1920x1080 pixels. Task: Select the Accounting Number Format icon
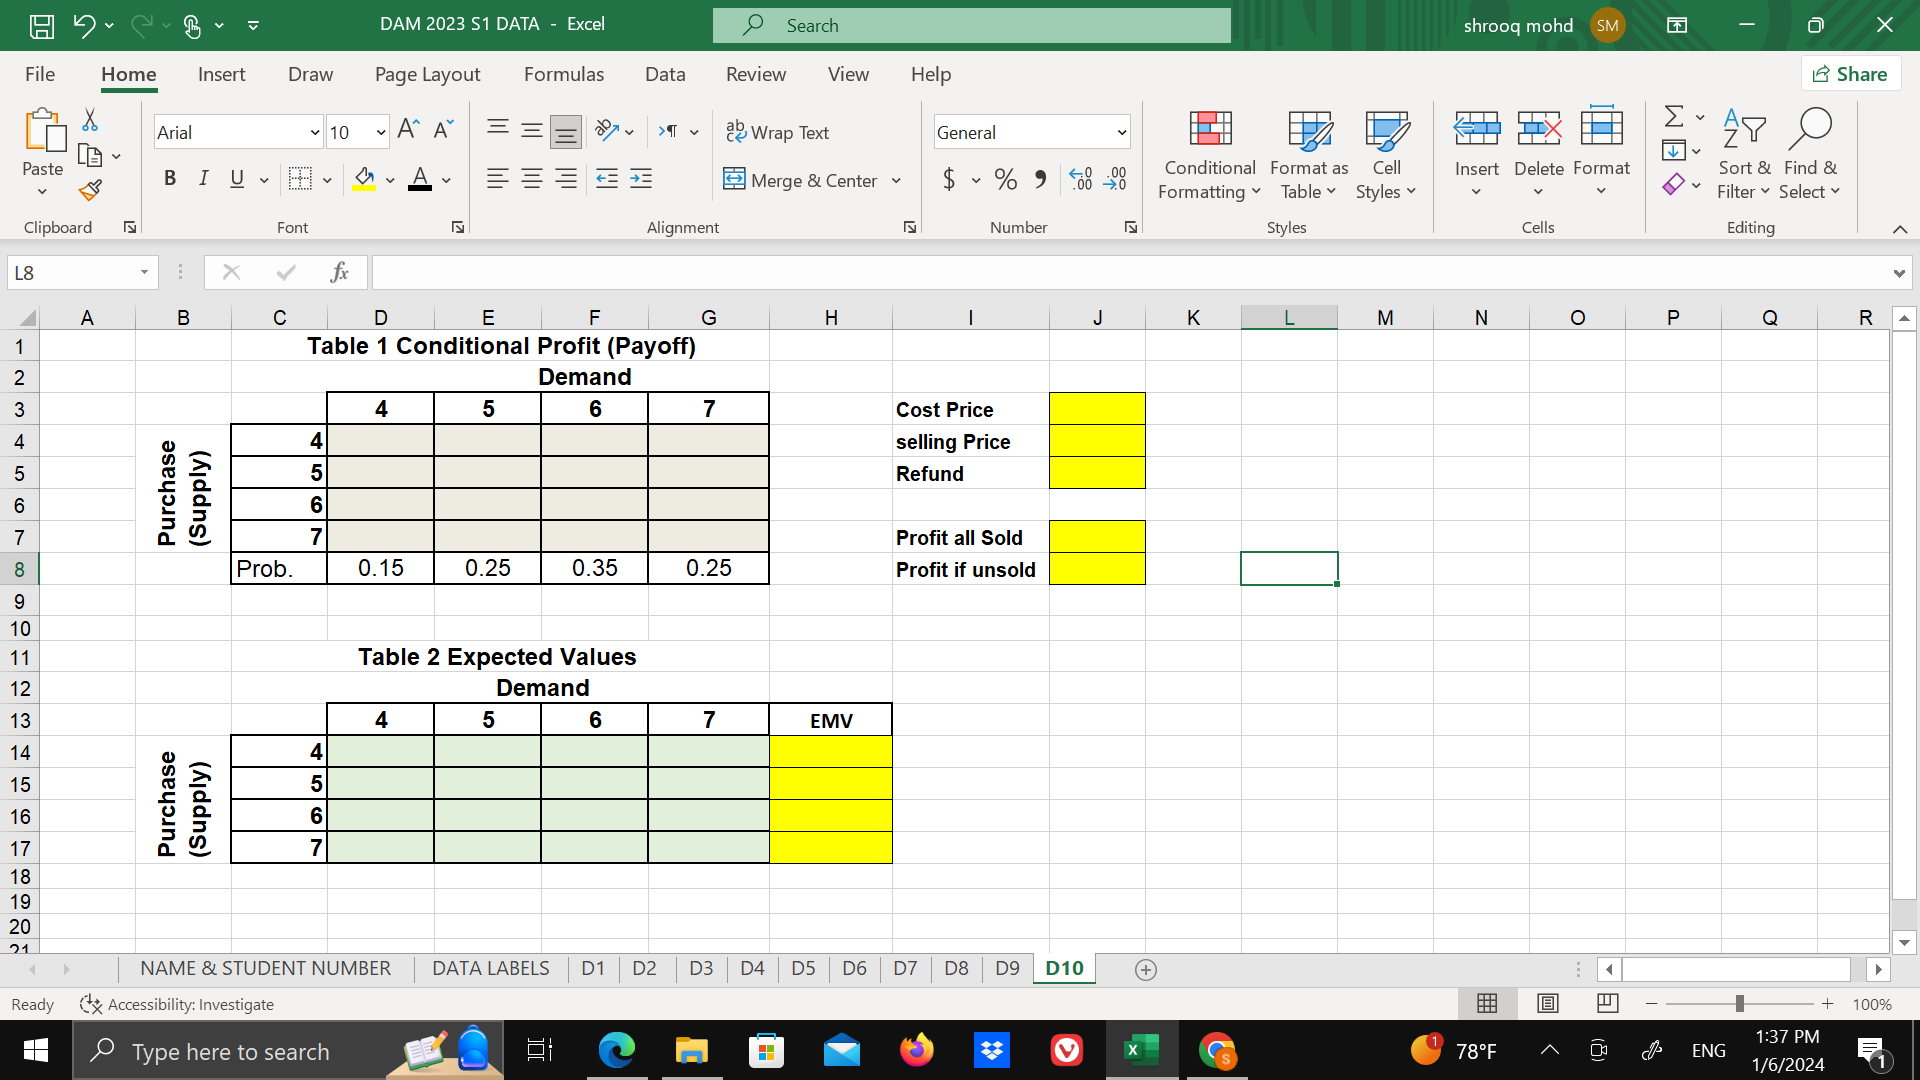click(x=948, y=179)
